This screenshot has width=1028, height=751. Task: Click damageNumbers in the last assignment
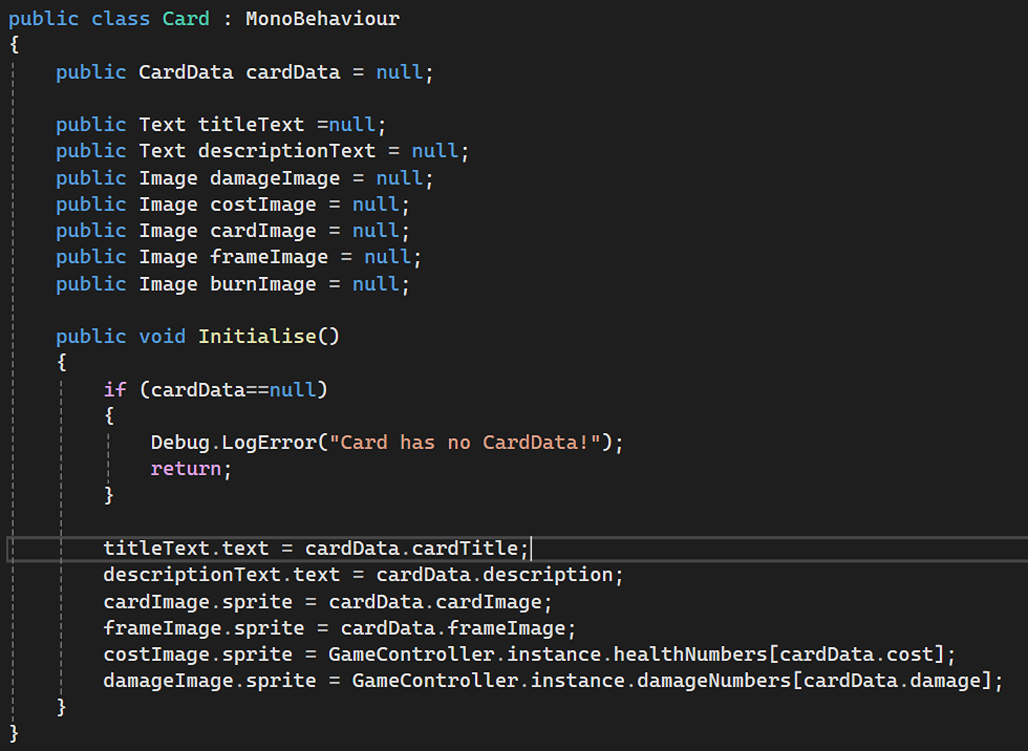pos(715,681)
